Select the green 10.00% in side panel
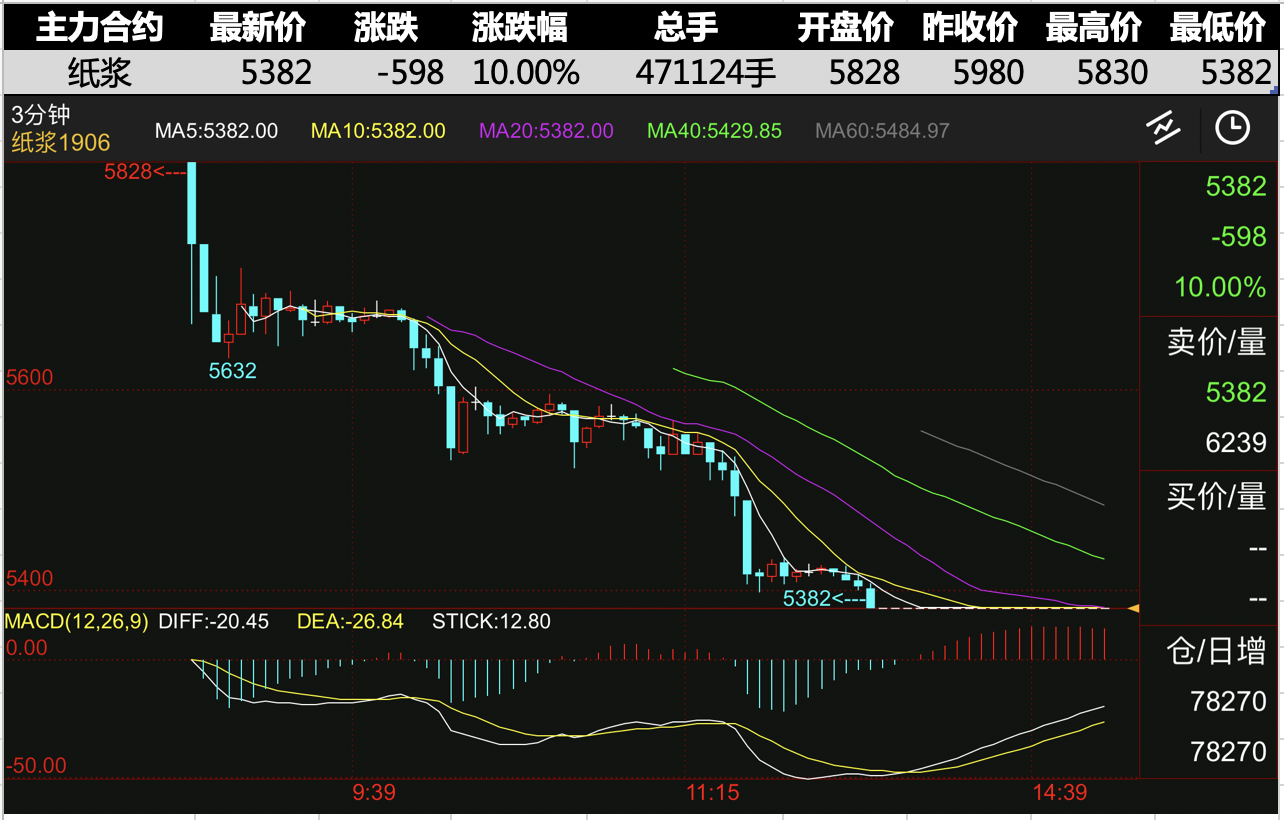Image resolution: width=1284 pixels, height=820 pixels. [x=1220, y=288]
